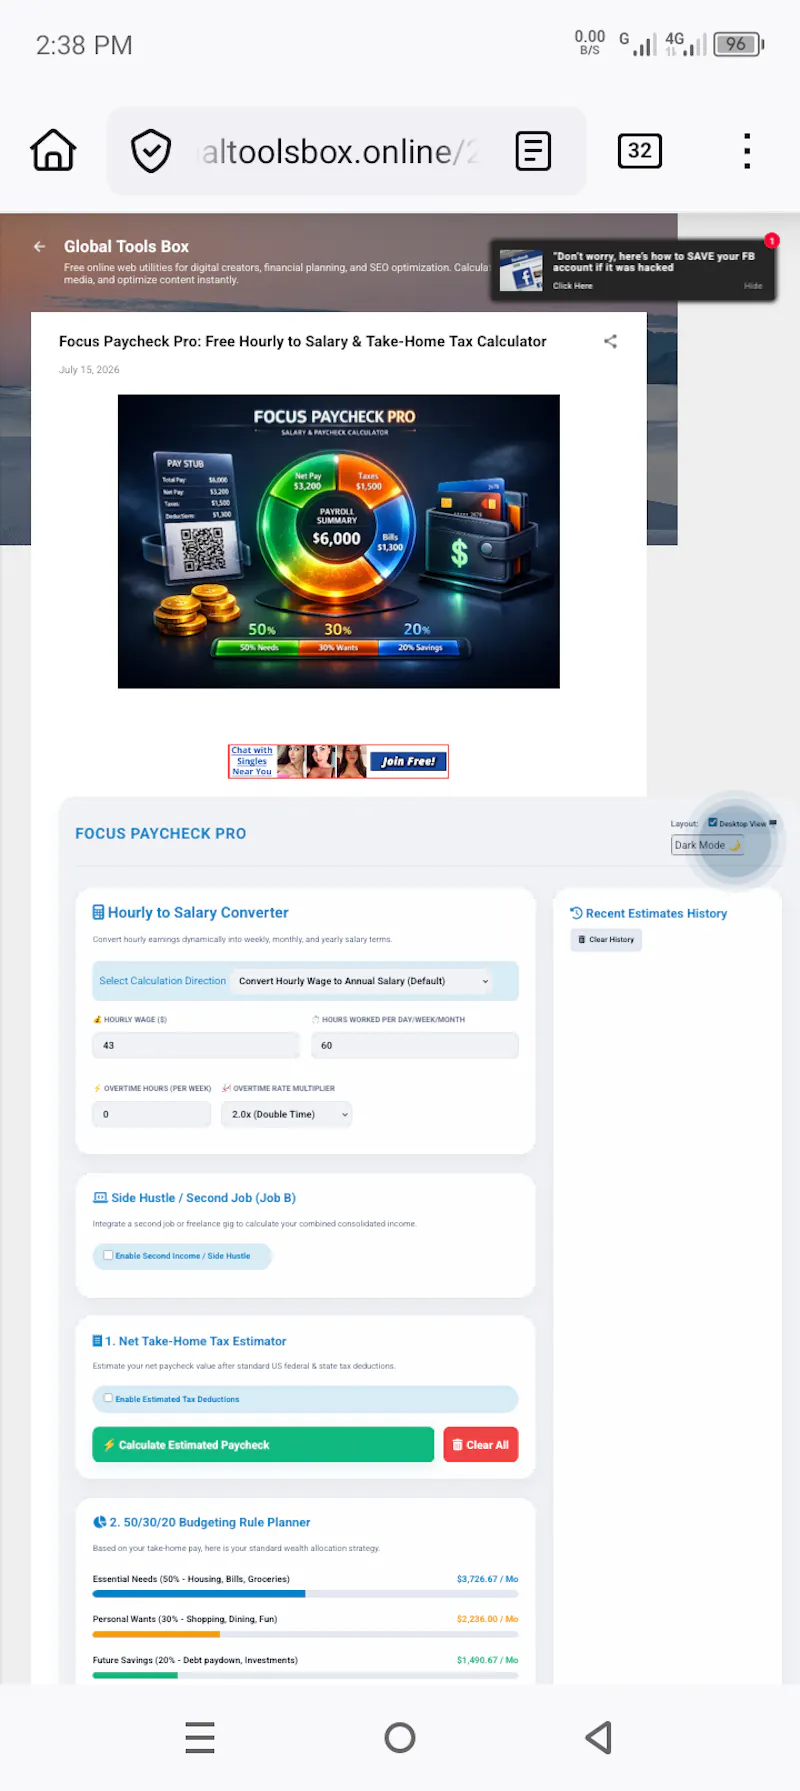The width and height of the screenshot is (800, 1791).
Task: Focus the Hourly Wage field showing 43
Action: tap(196, 1045)
